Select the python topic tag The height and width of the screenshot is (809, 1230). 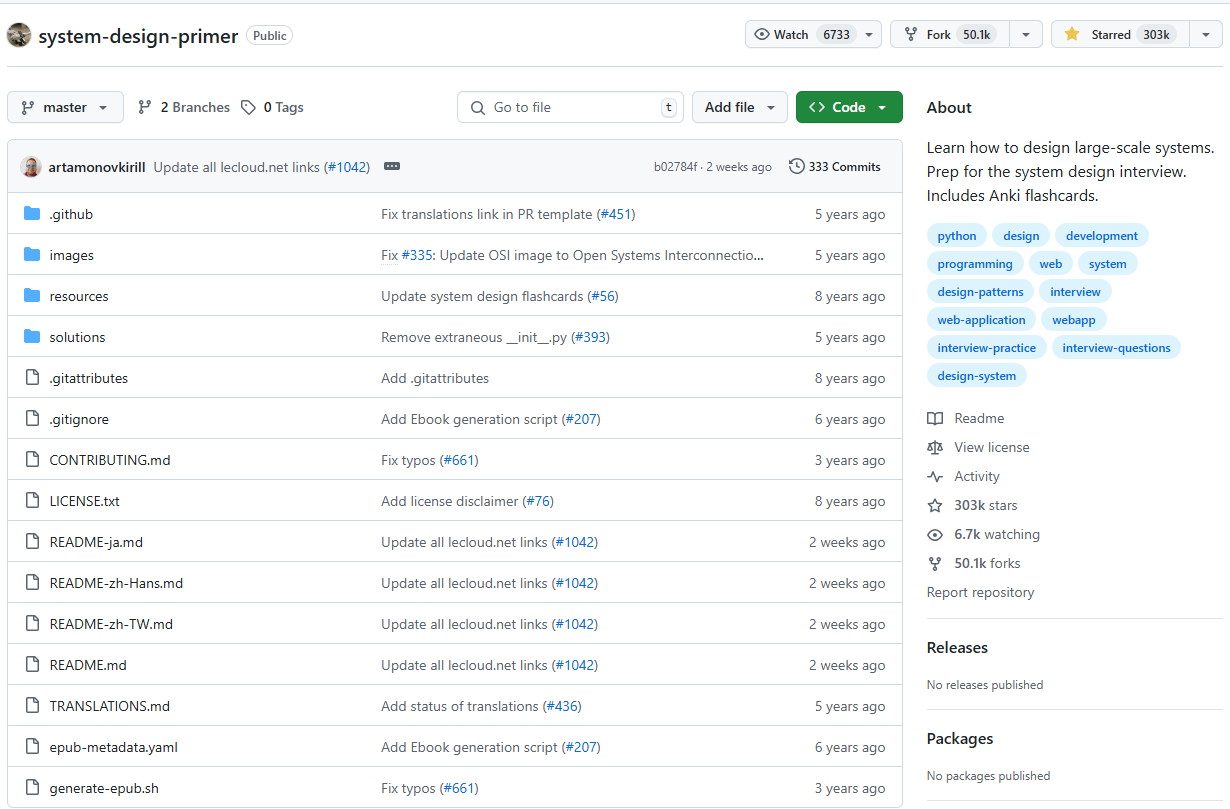click(x=957, y=236)
